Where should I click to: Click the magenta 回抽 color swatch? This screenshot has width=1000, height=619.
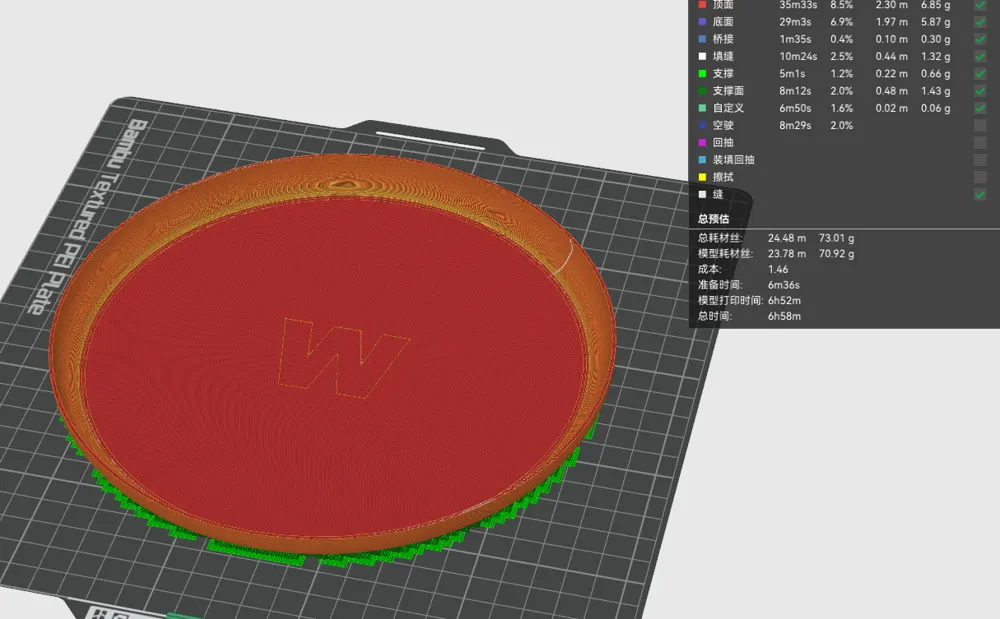(702, 142)
